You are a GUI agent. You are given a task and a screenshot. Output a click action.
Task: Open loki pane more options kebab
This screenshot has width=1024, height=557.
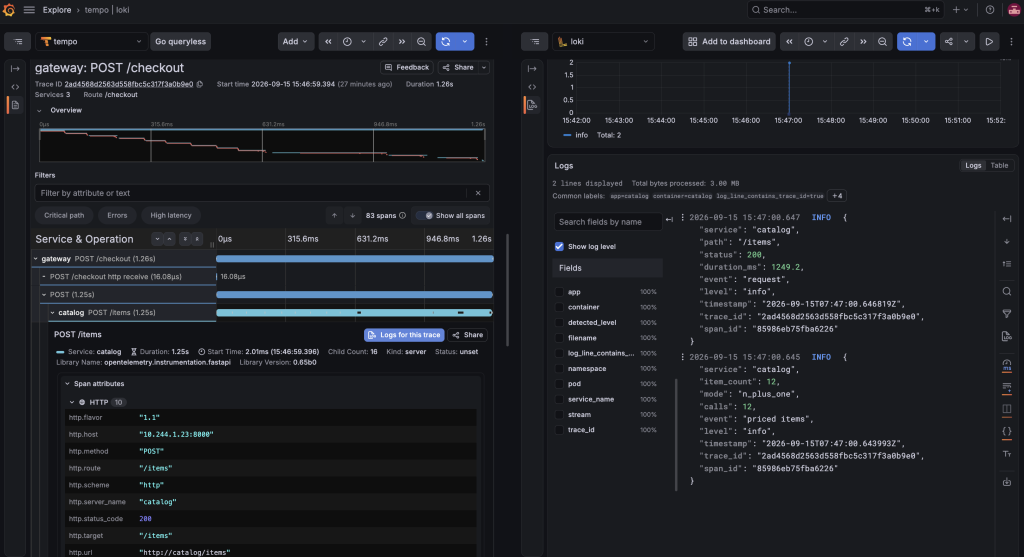[x=1012, y=41]
